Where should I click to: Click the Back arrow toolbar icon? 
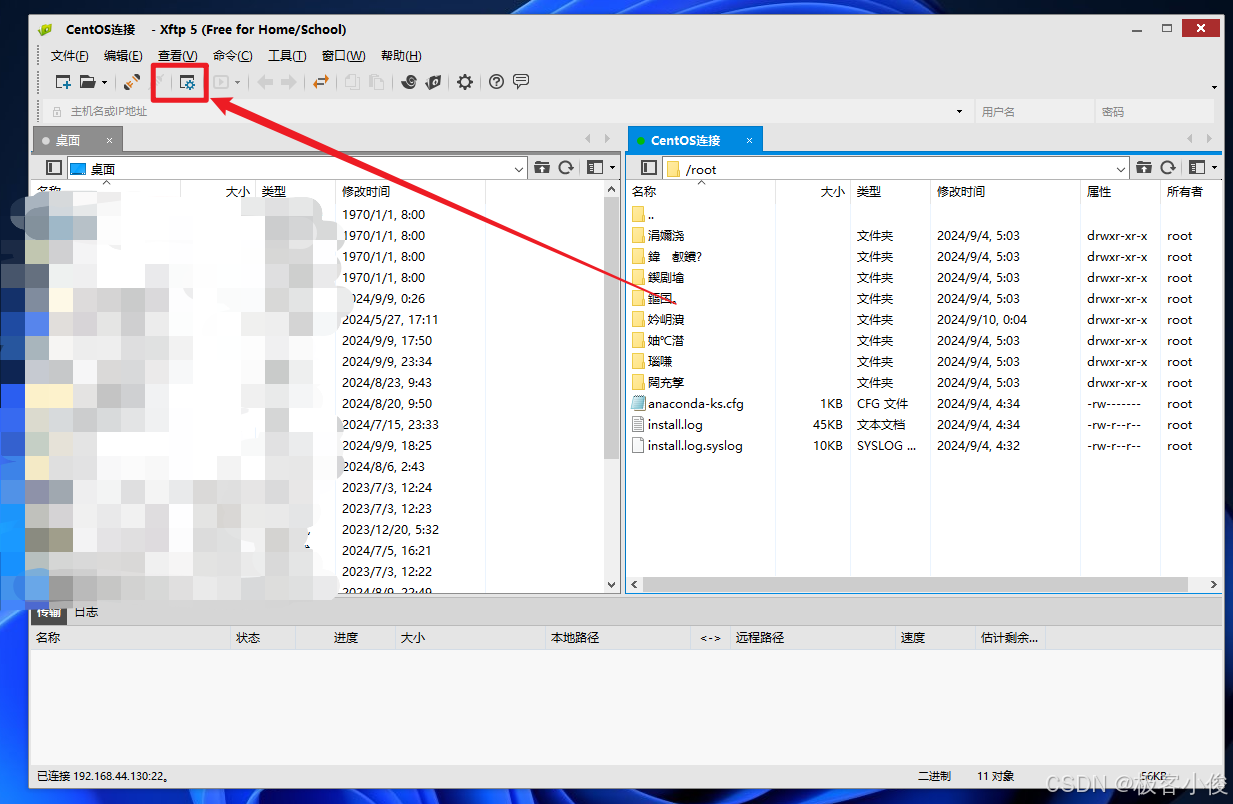pos(265,82)
